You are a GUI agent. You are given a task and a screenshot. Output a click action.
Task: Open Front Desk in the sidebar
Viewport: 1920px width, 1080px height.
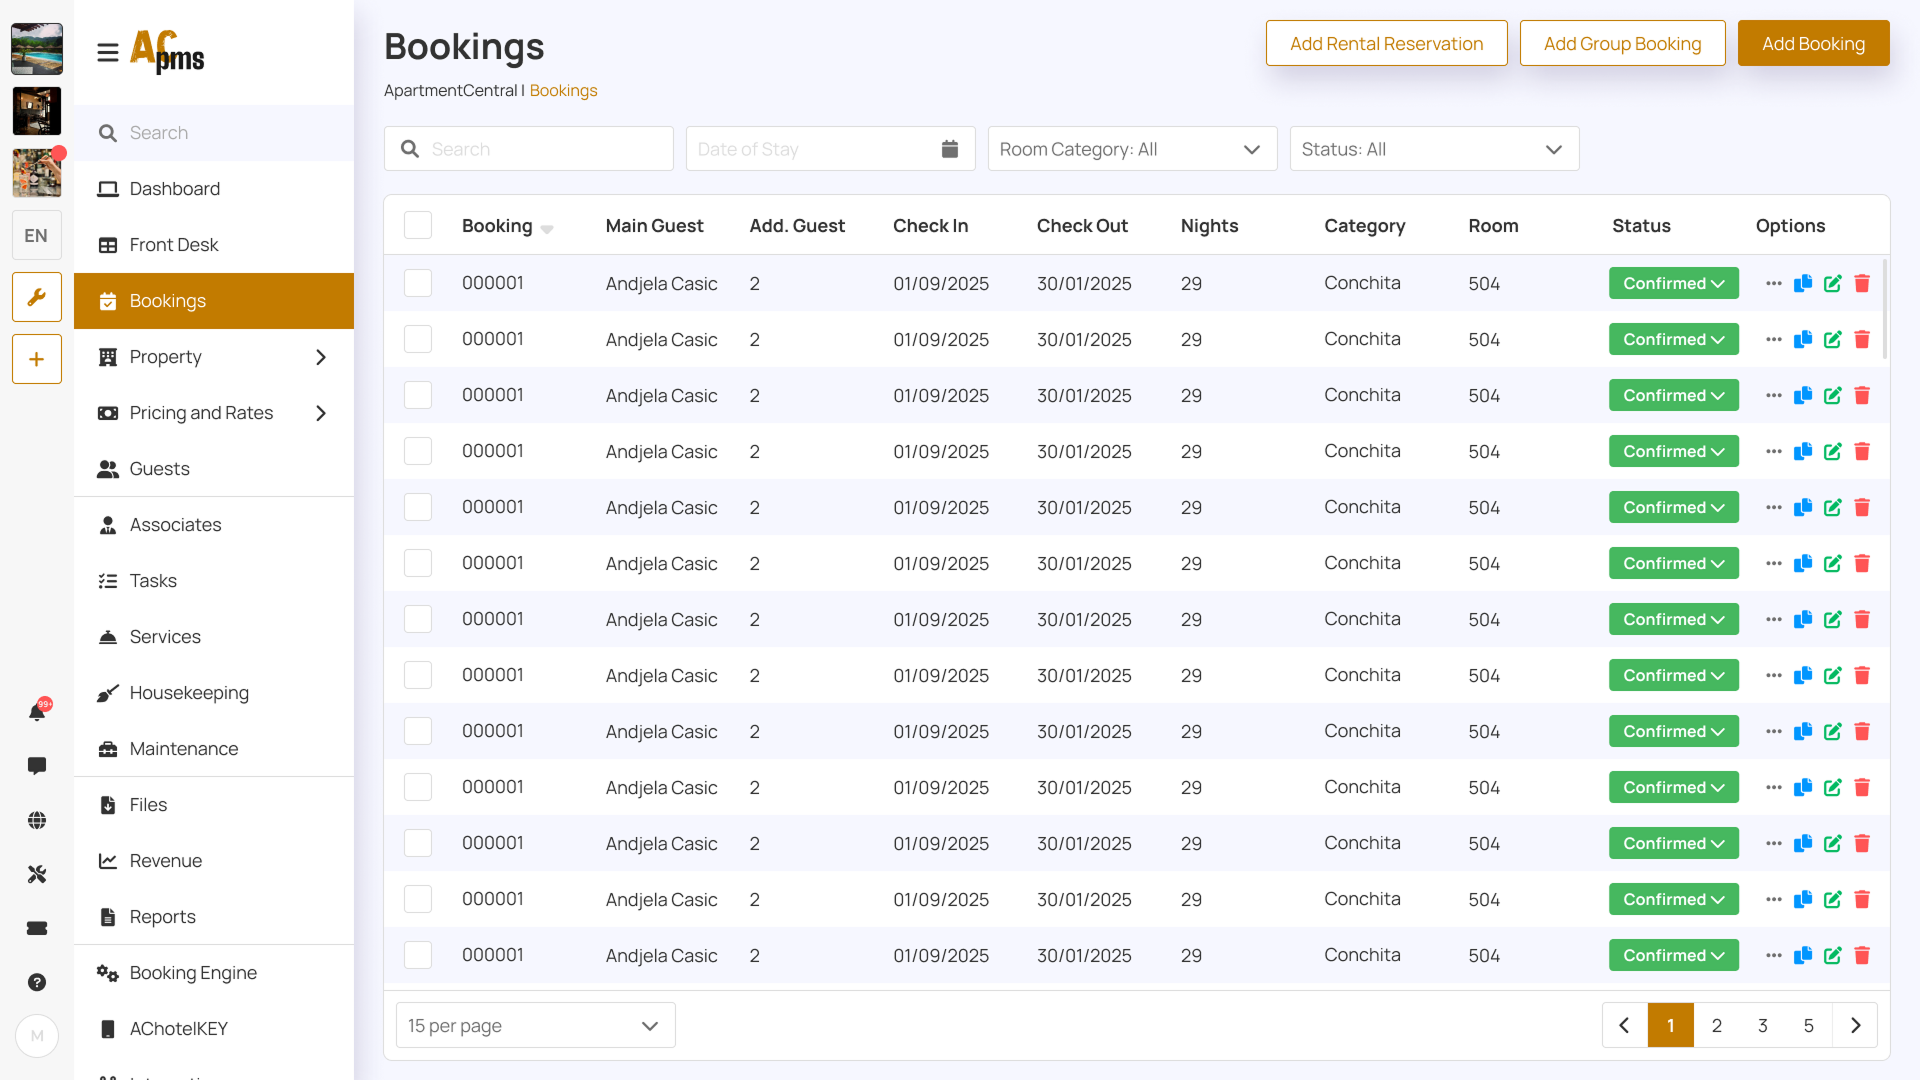174,245
